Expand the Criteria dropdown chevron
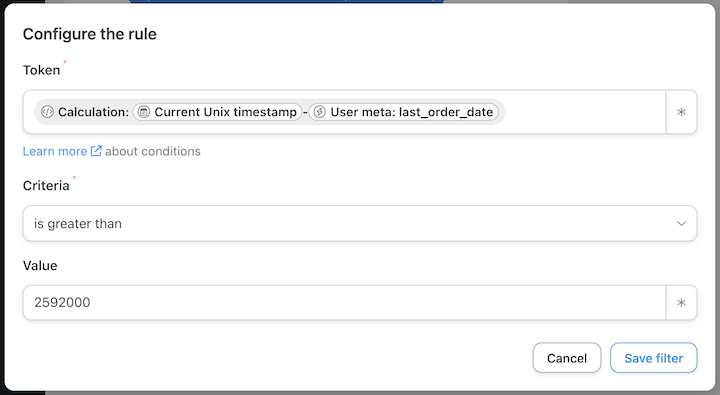The width and height of the screenshot is (720, 395). click(x=681, y=224)
